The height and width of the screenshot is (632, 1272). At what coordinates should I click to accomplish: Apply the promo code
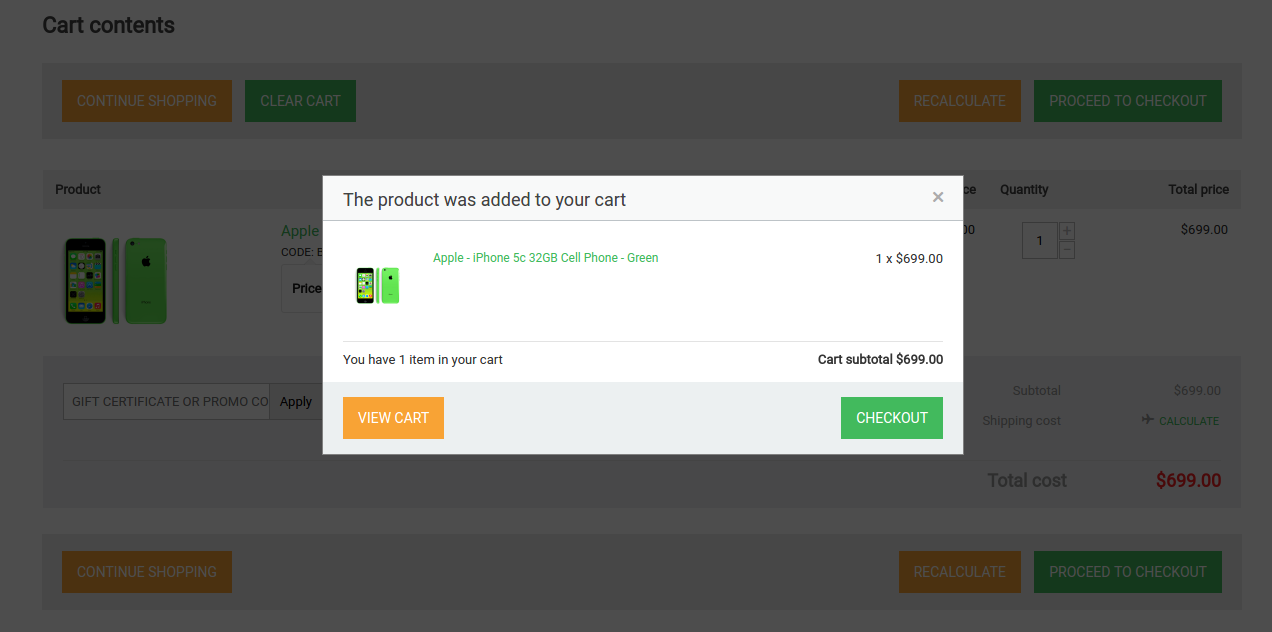[296, 402]
